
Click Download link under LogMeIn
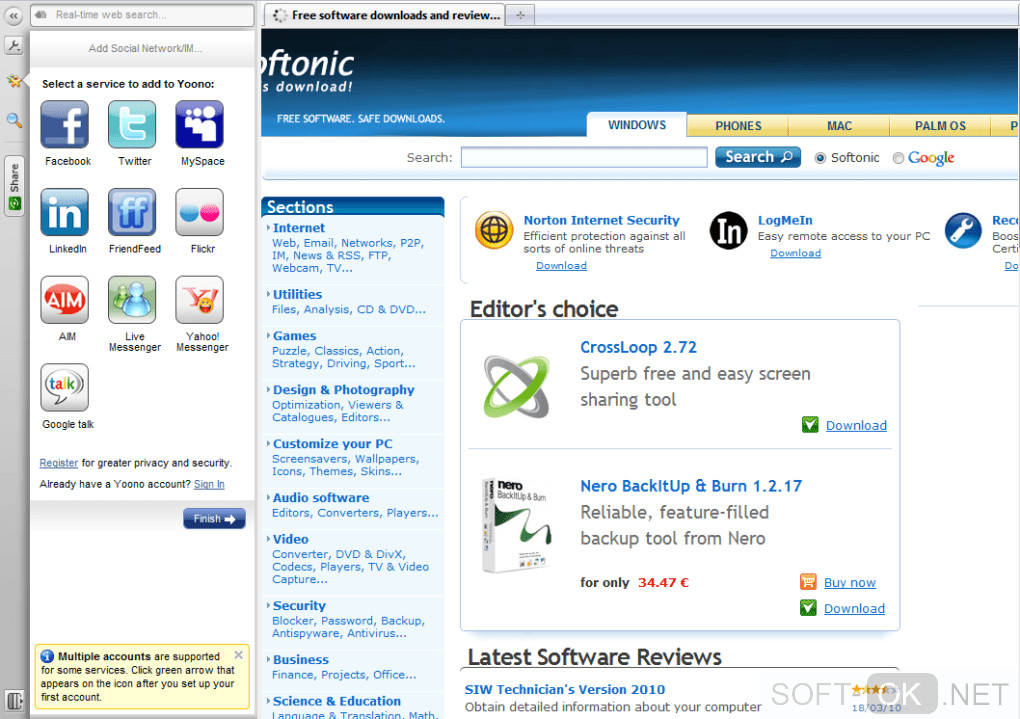click(x=796, y=253)
